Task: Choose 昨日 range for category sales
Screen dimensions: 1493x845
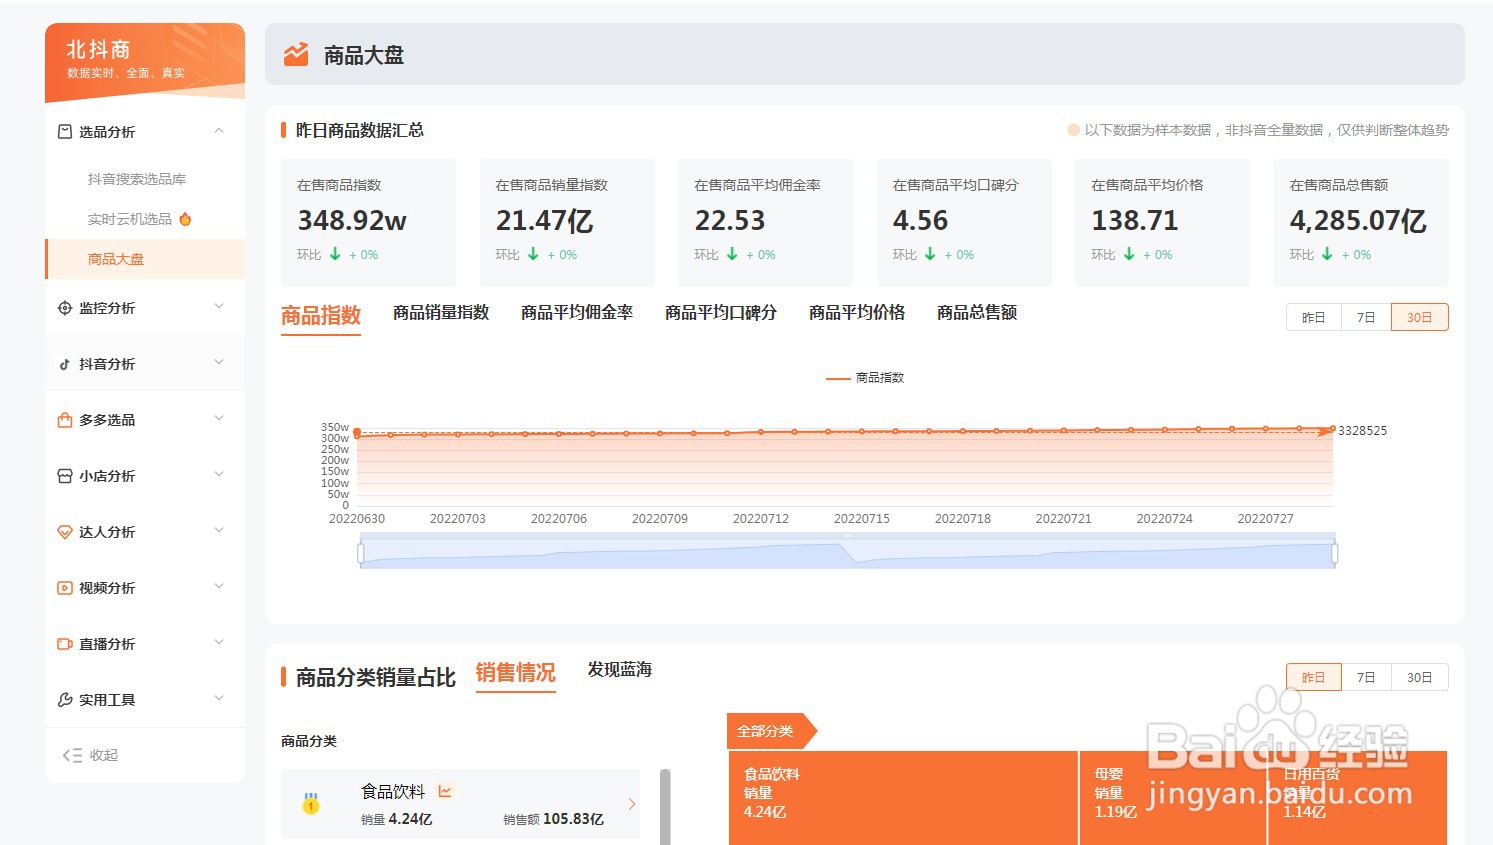Action: click(1313, 677)
